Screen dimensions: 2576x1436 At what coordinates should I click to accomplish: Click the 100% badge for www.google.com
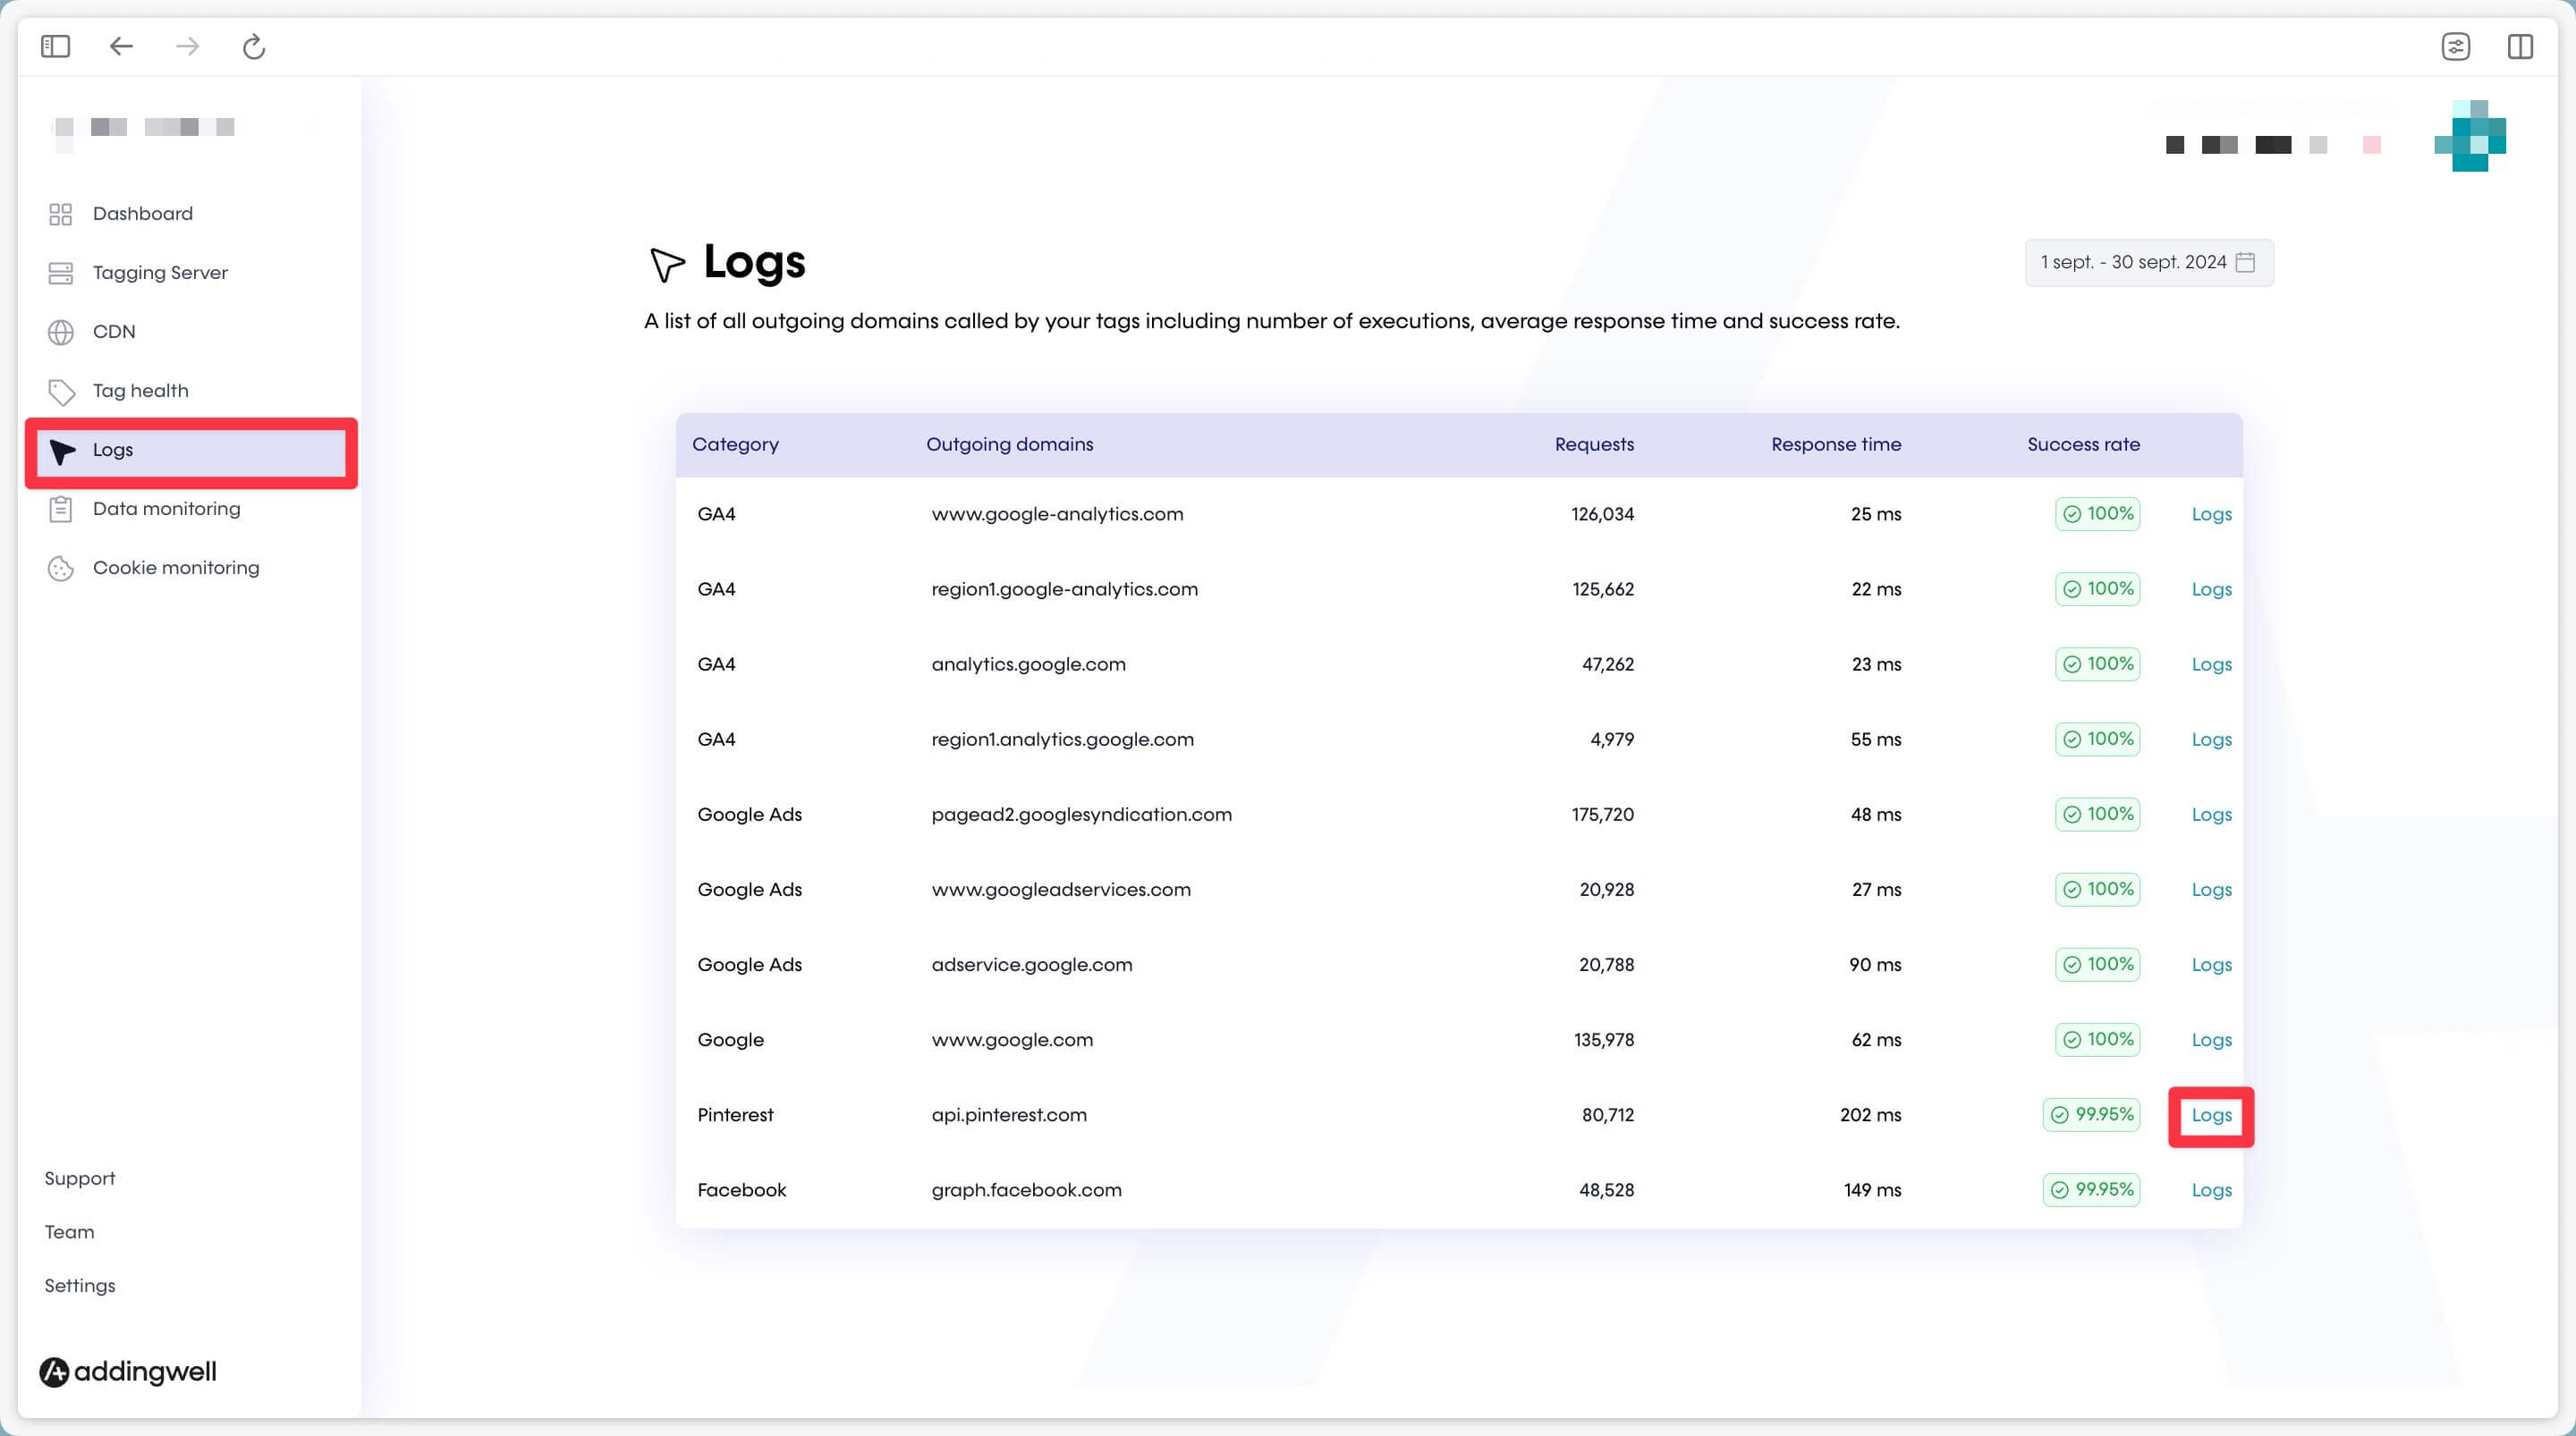click(x=2097, y=1039)
